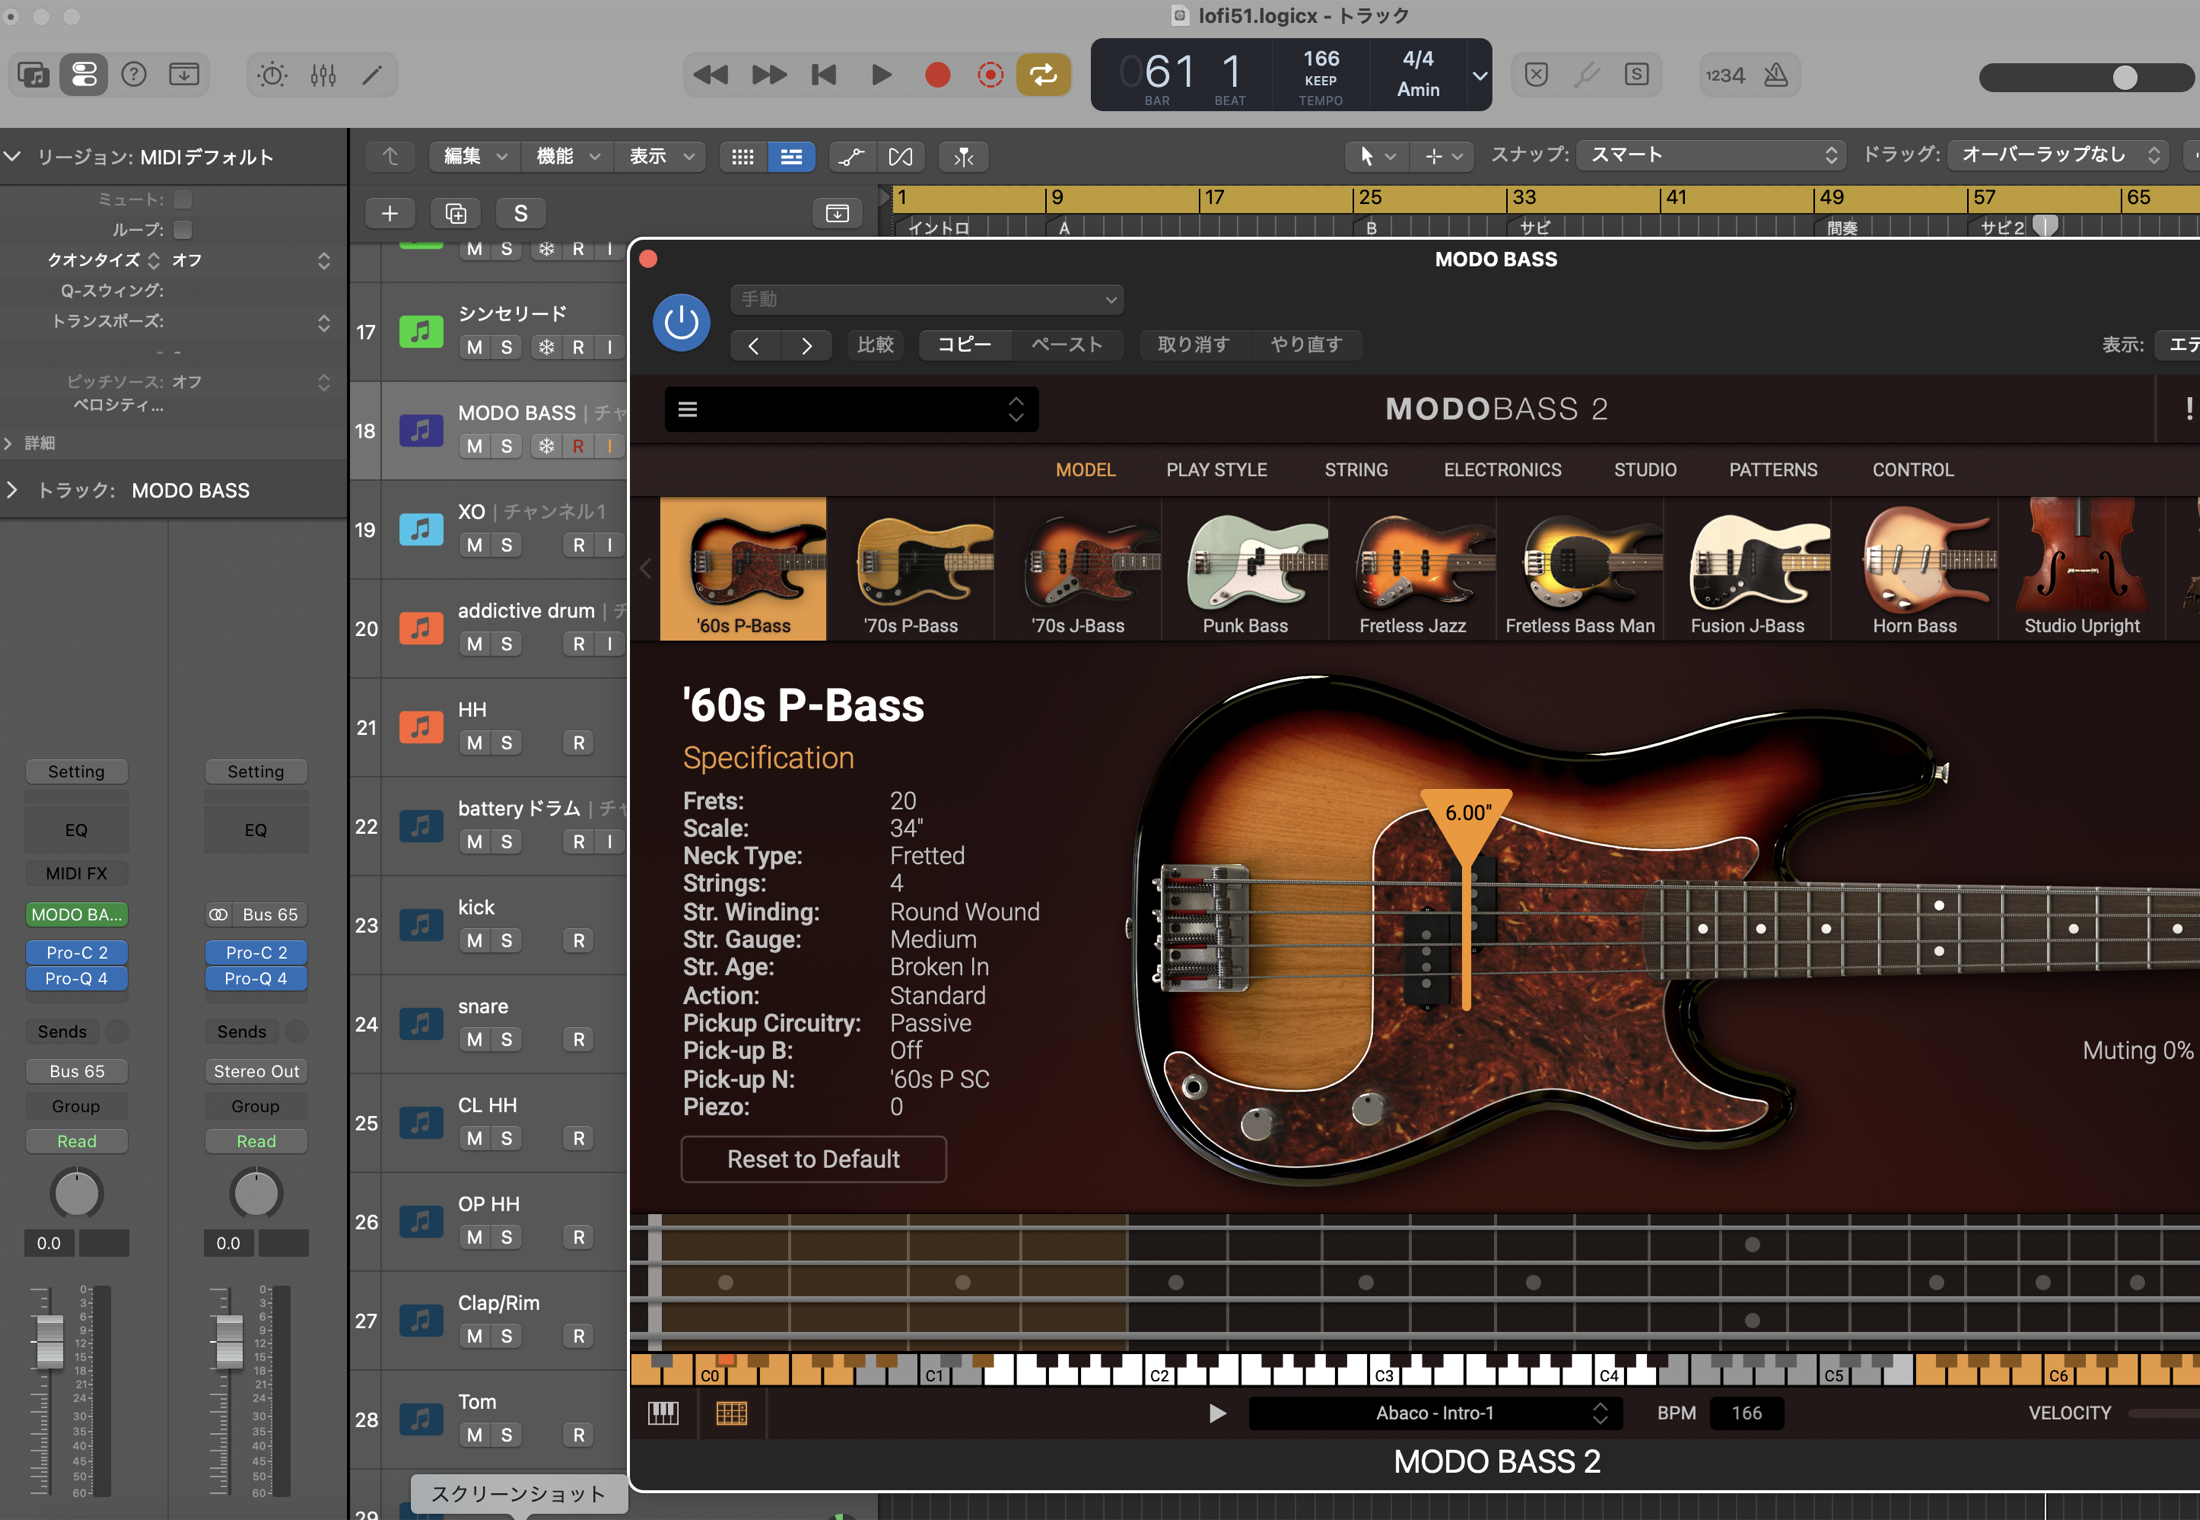Switch to the STUDIO tab
The height and width of the screenshot is (1520, 2200).
tap(1645, 470)
